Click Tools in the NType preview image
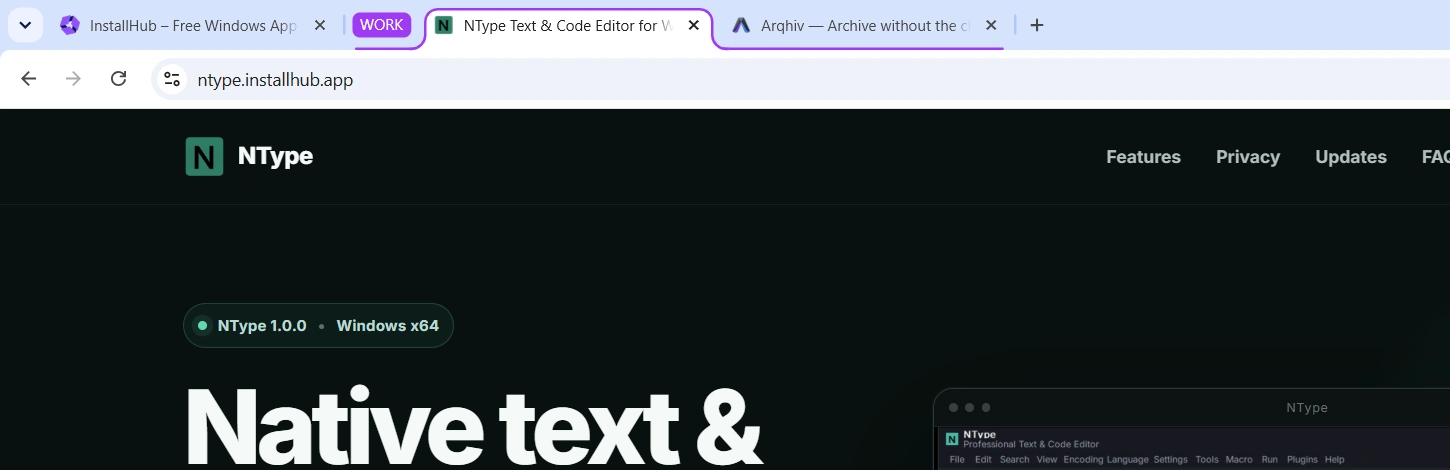1450x470 pixels. (x=1207, y=460)
